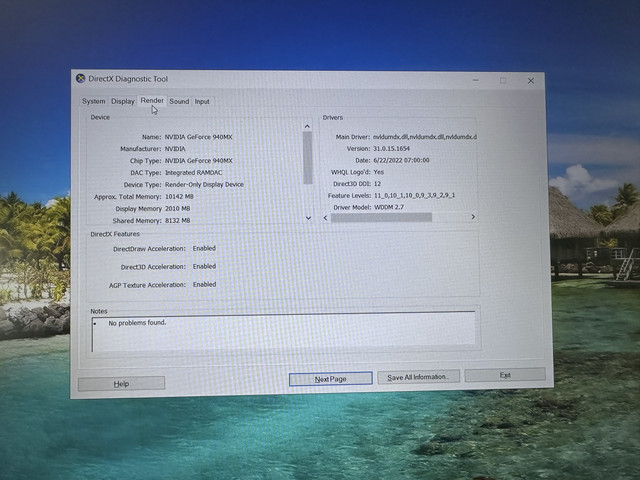The width and height of the screenshot is (640, 480).
Task: Click inside the Notes text box
Action: pos(284,331)
